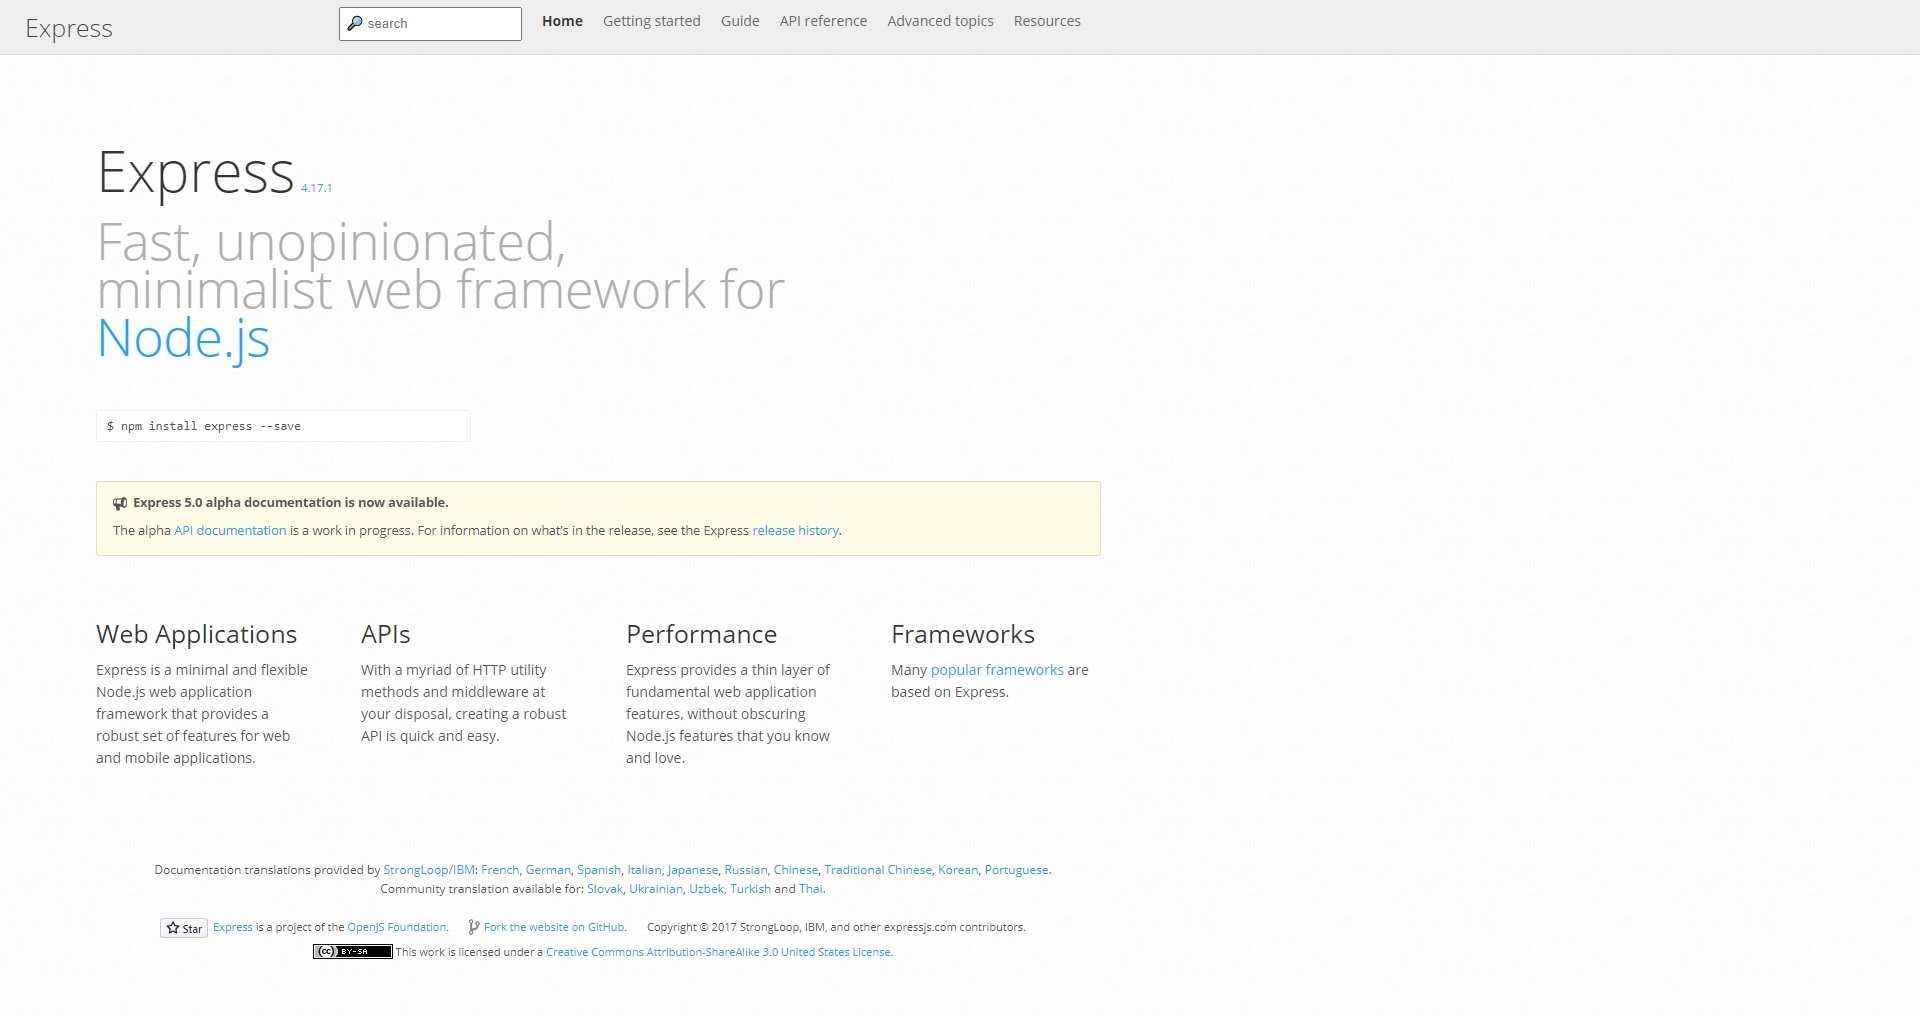The height and width of the screenshot is (1015, 1920).
Task: Visit the OpenJS Foundation link
Action: point(396,927)
